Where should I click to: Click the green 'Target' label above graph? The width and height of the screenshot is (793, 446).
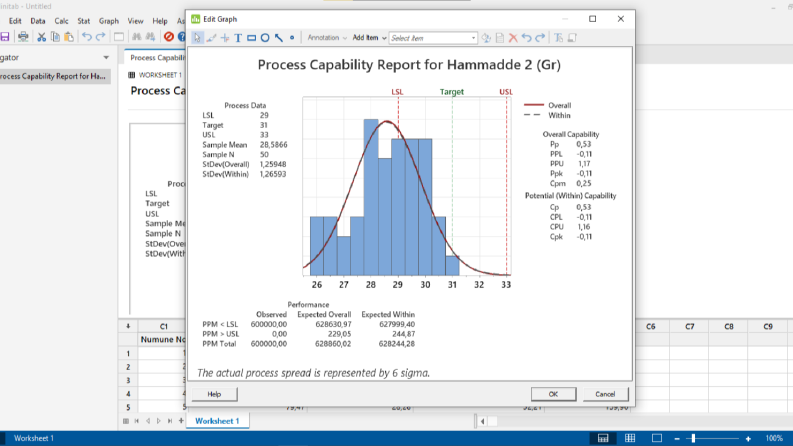(452, 92)
